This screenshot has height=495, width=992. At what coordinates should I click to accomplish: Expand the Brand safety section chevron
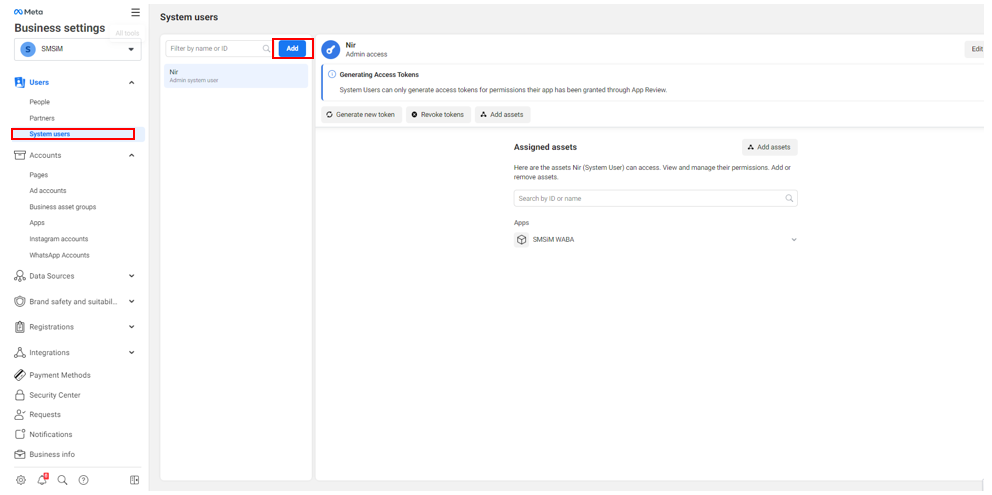tap(132, 301)
